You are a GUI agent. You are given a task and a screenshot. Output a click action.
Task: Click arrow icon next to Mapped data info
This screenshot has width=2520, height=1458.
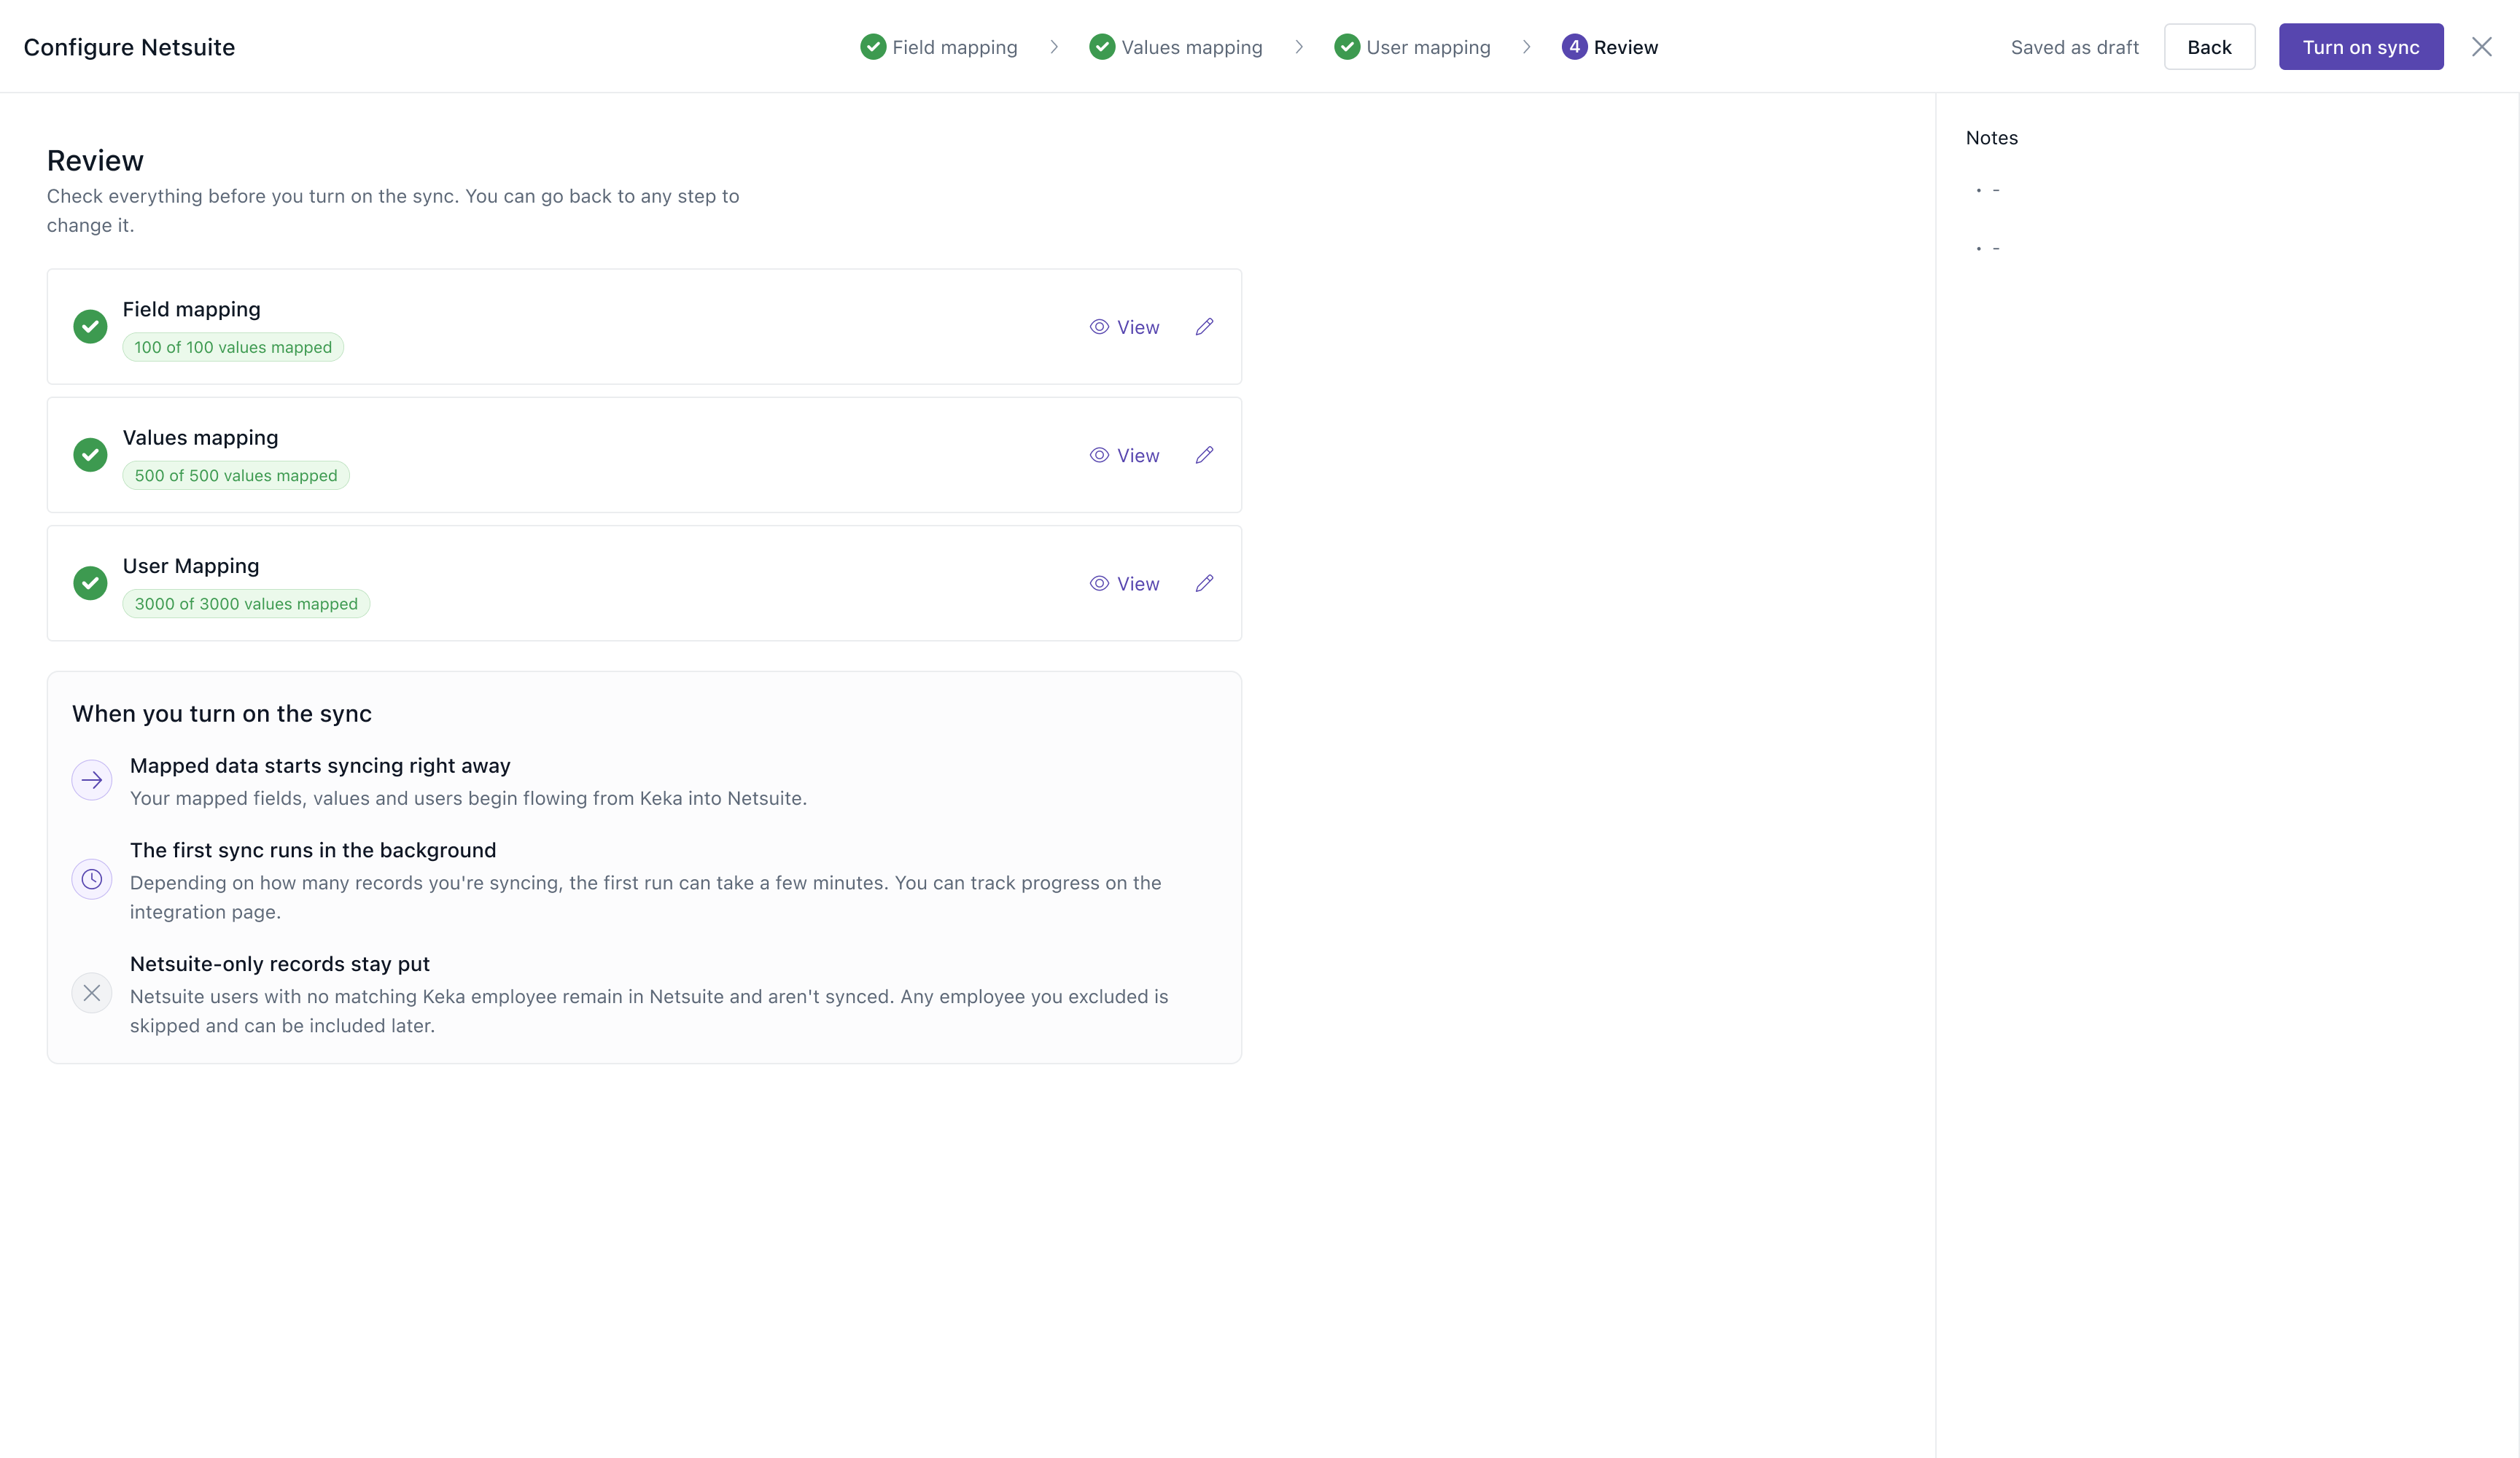[92, 780]
